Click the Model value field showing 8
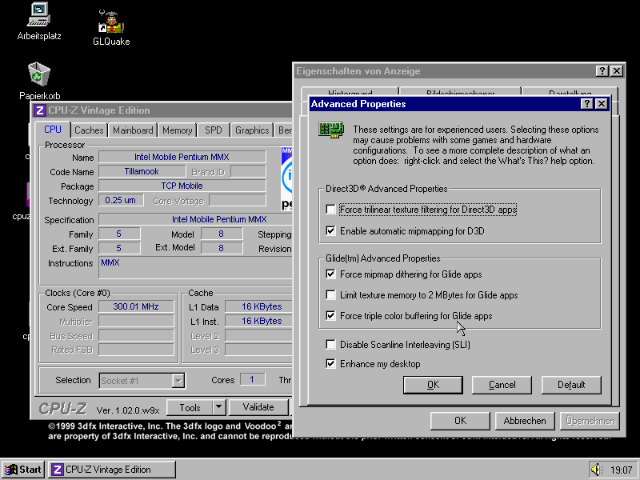Image resolution: width=640 pixels, height=480 pixels. 222,234
